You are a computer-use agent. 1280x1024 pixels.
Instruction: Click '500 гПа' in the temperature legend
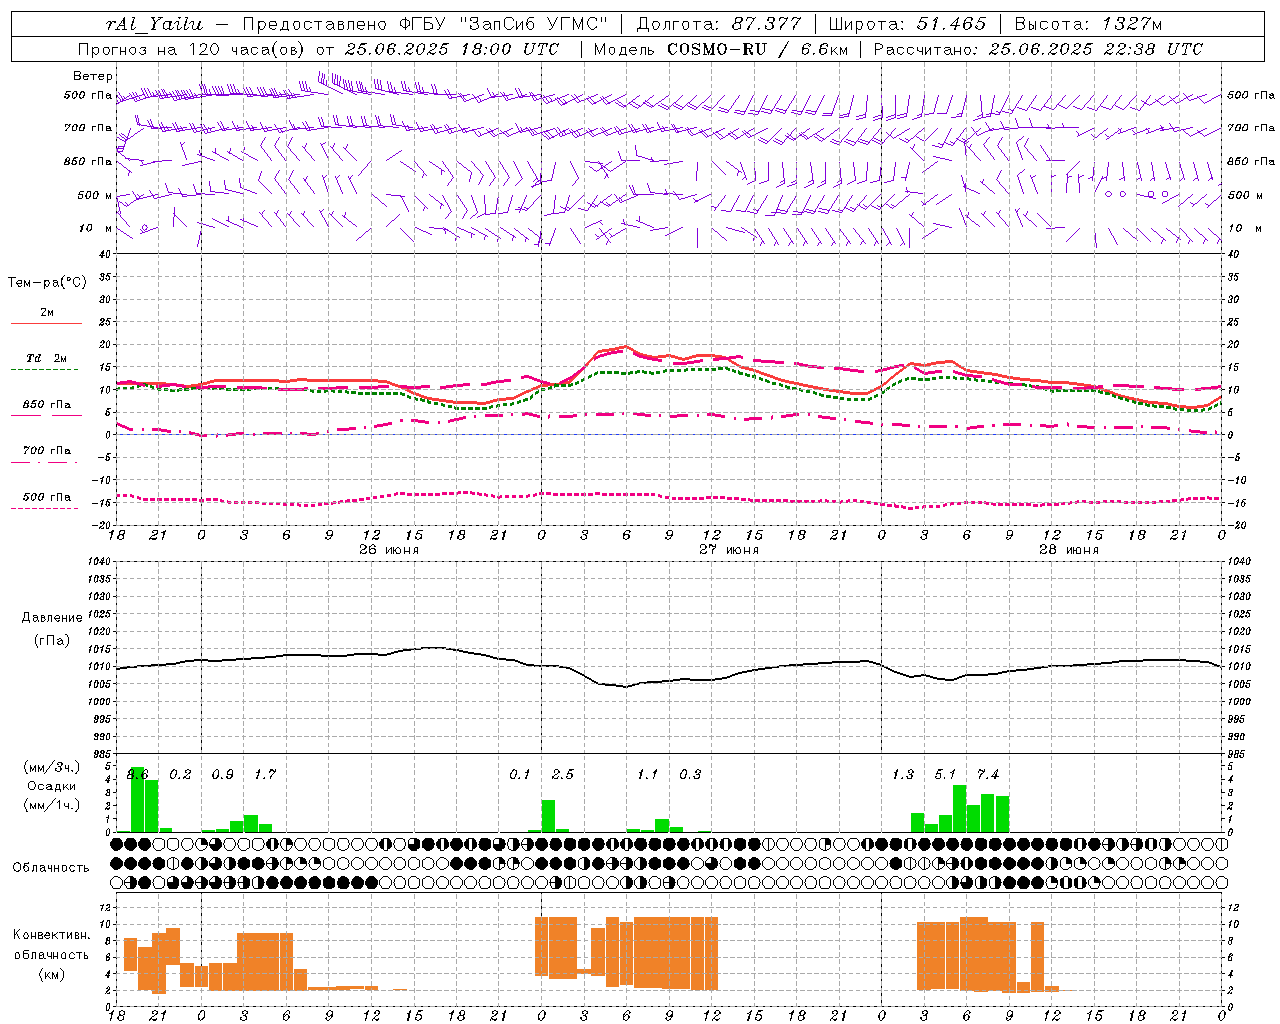pos(47,496)
